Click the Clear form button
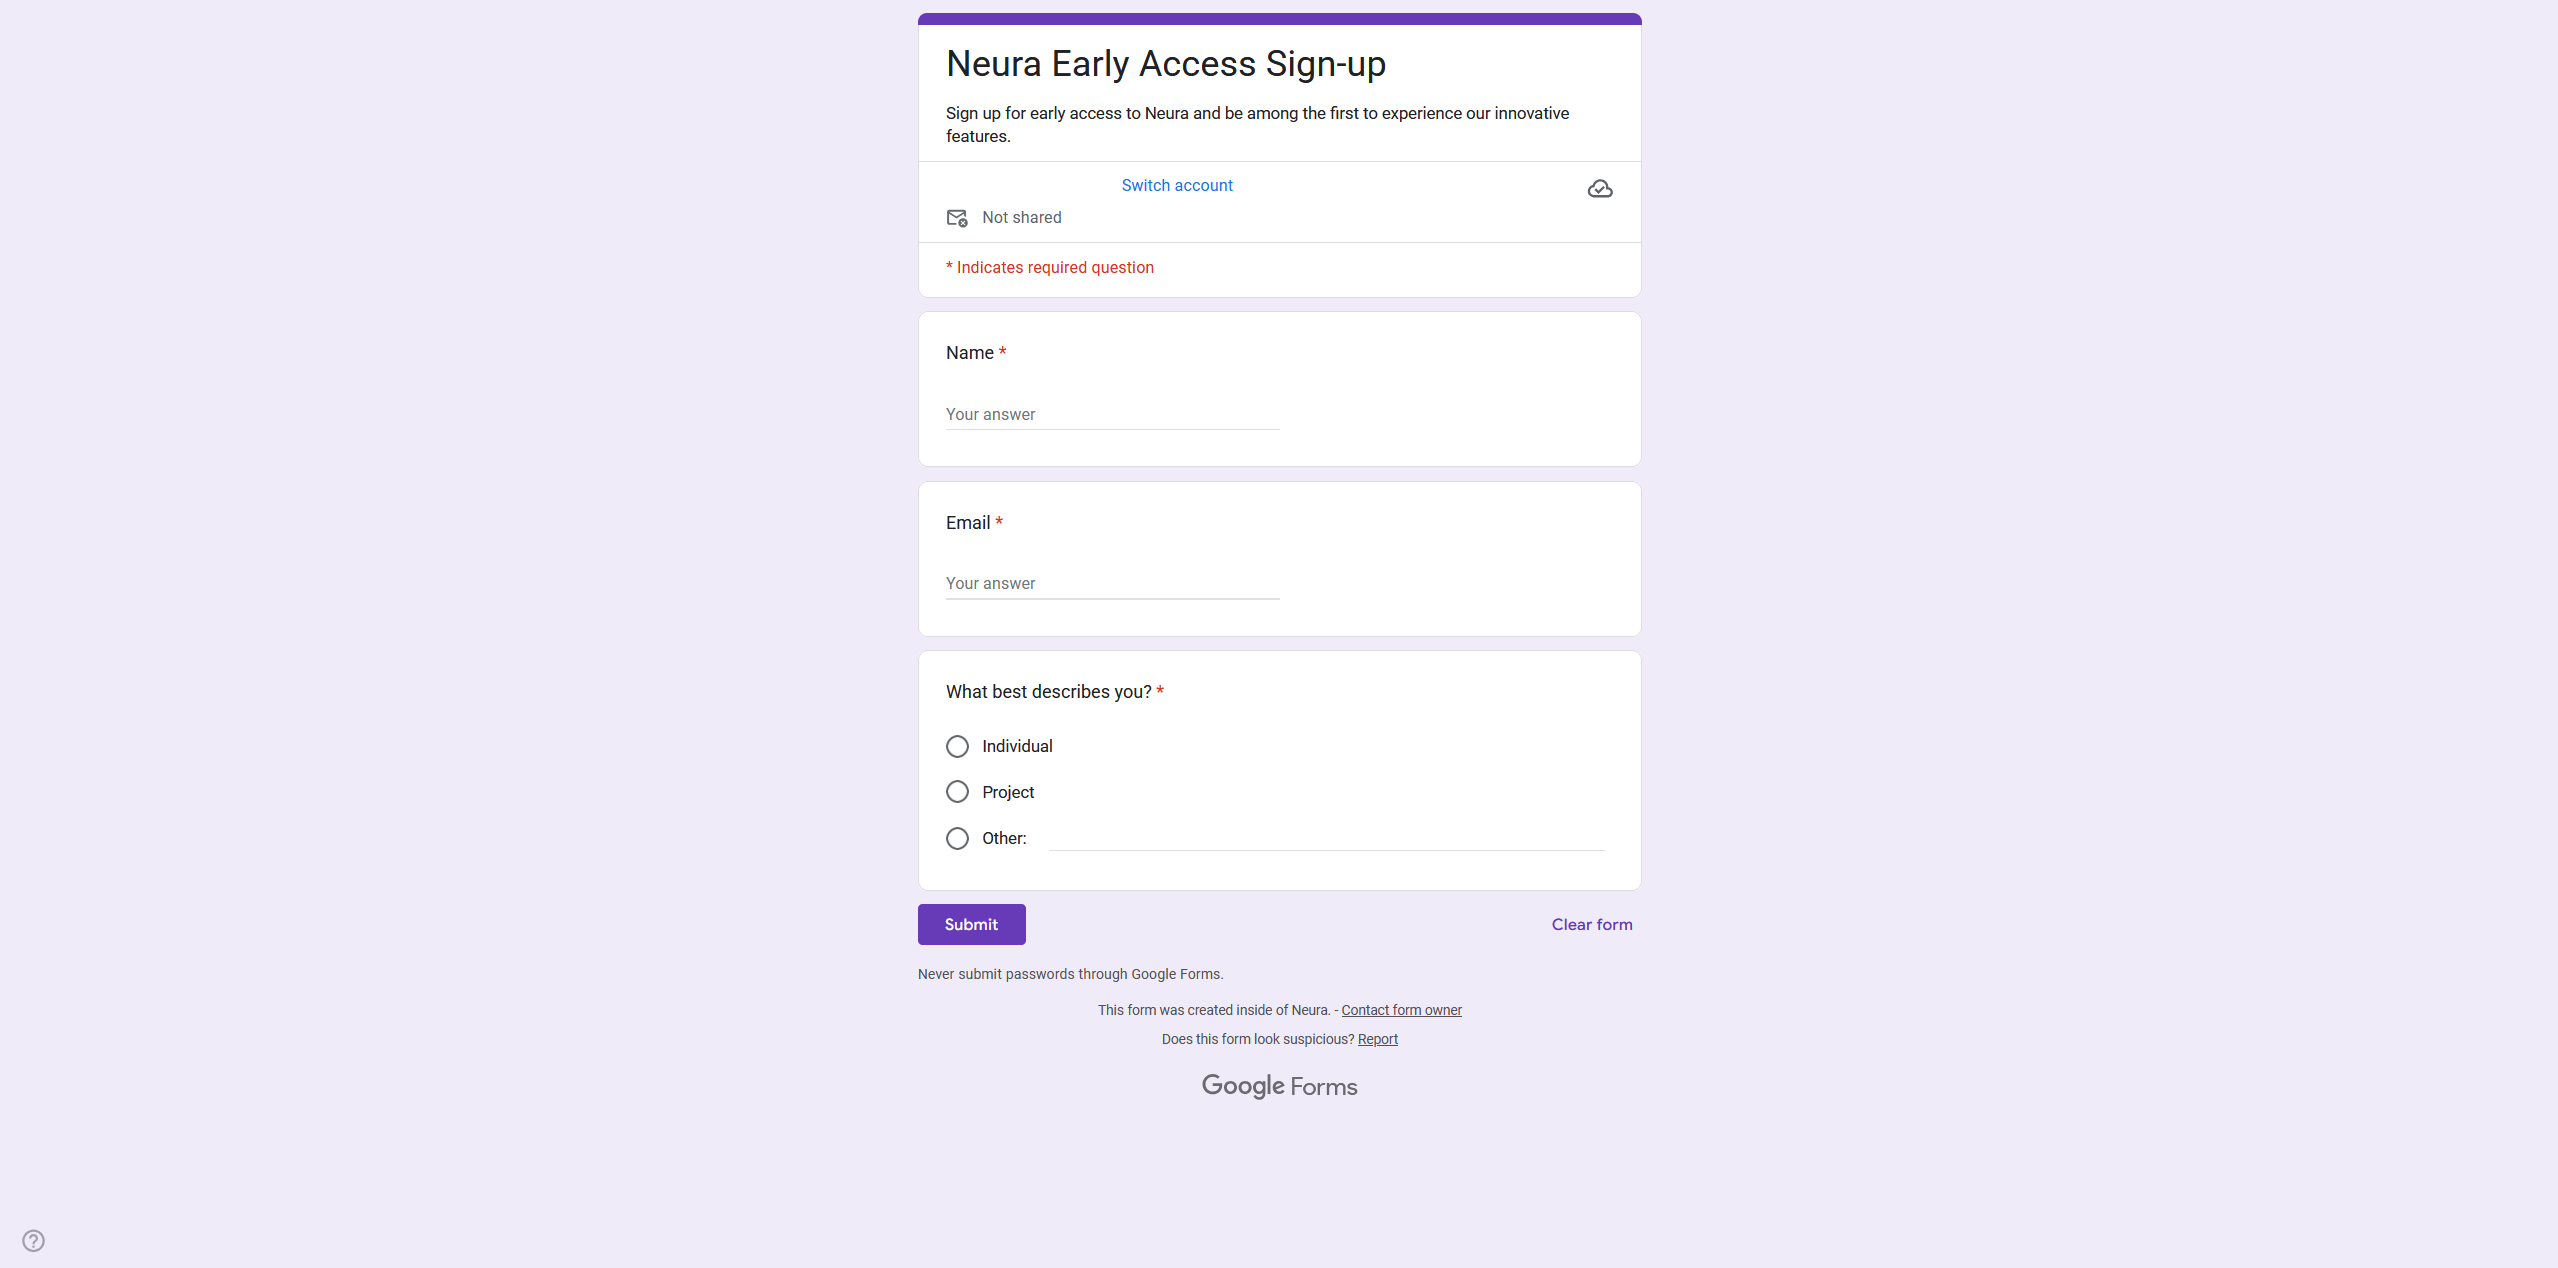Image resolution: width=2558 pixels, height=1268 pixels. pos(1591,925)
